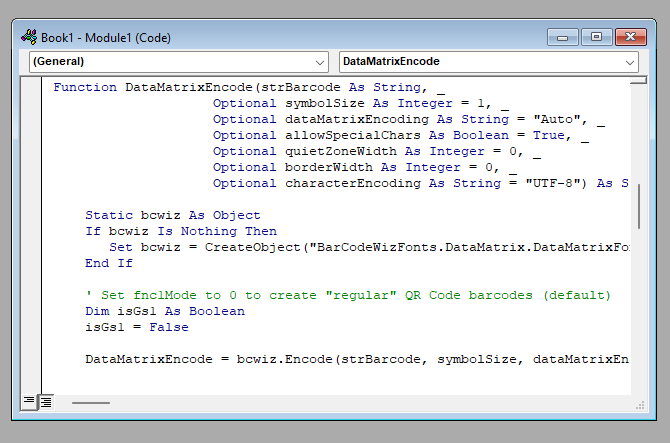Screen dimensions: 670x443
Task: Click the margin indicator bar beside Function line
Action: [x=32, y=87]
